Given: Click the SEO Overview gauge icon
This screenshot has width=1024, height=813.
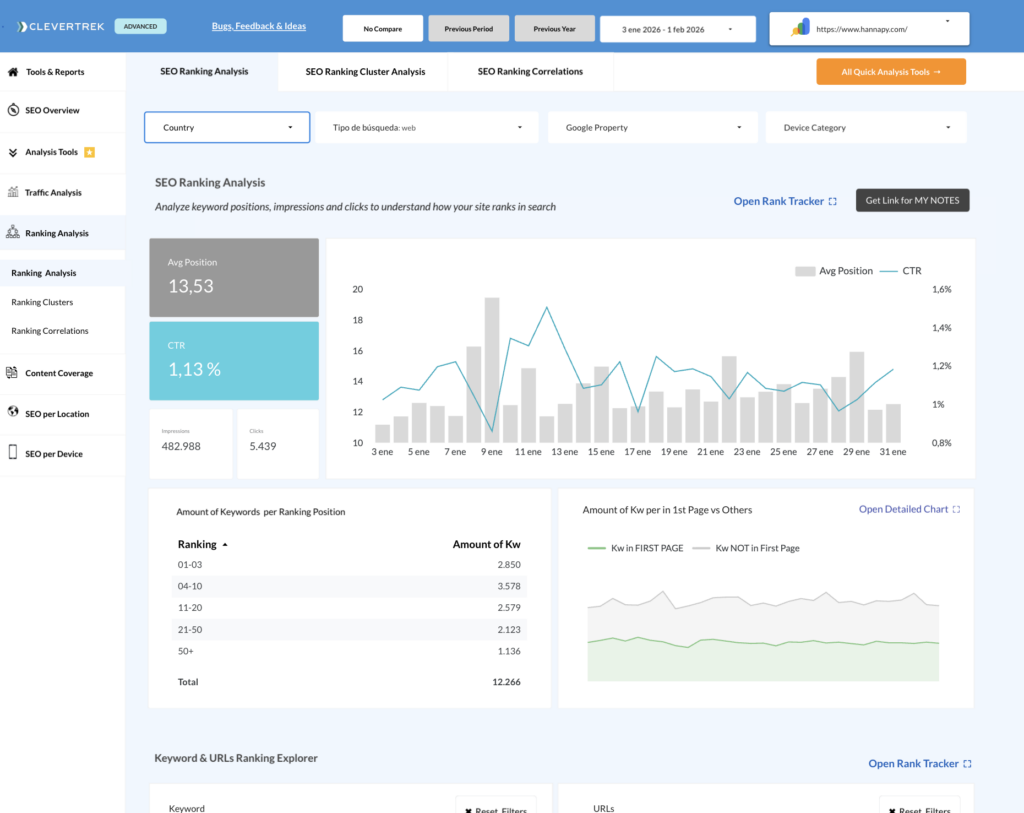Looking at the screenshot, I should tap(13, 110).
